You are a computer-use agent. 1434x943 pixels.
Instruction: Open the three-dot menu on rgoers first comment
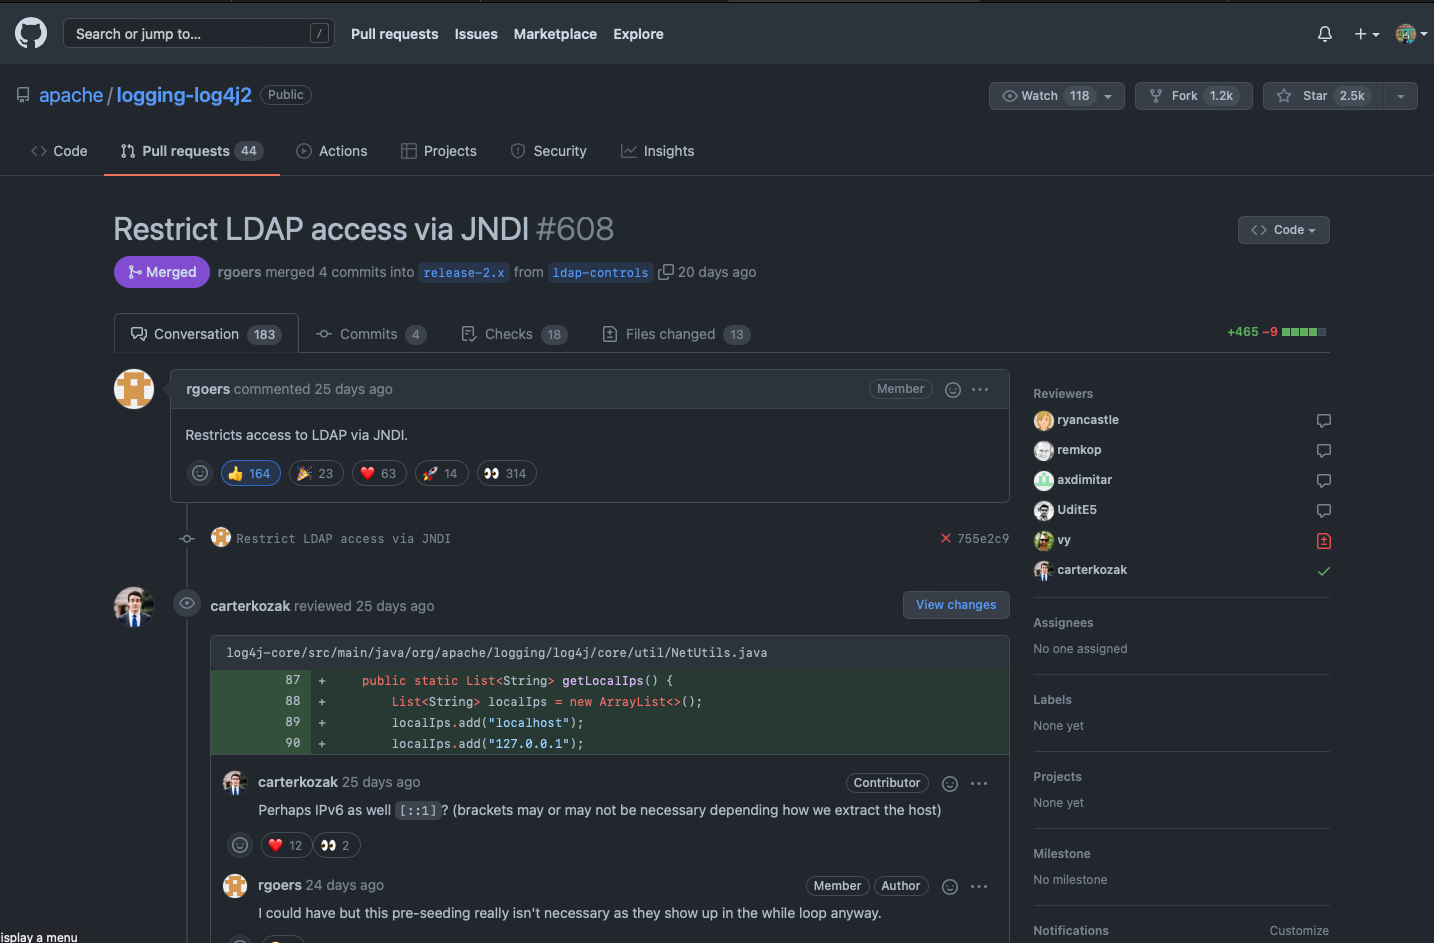coord(980,390)
